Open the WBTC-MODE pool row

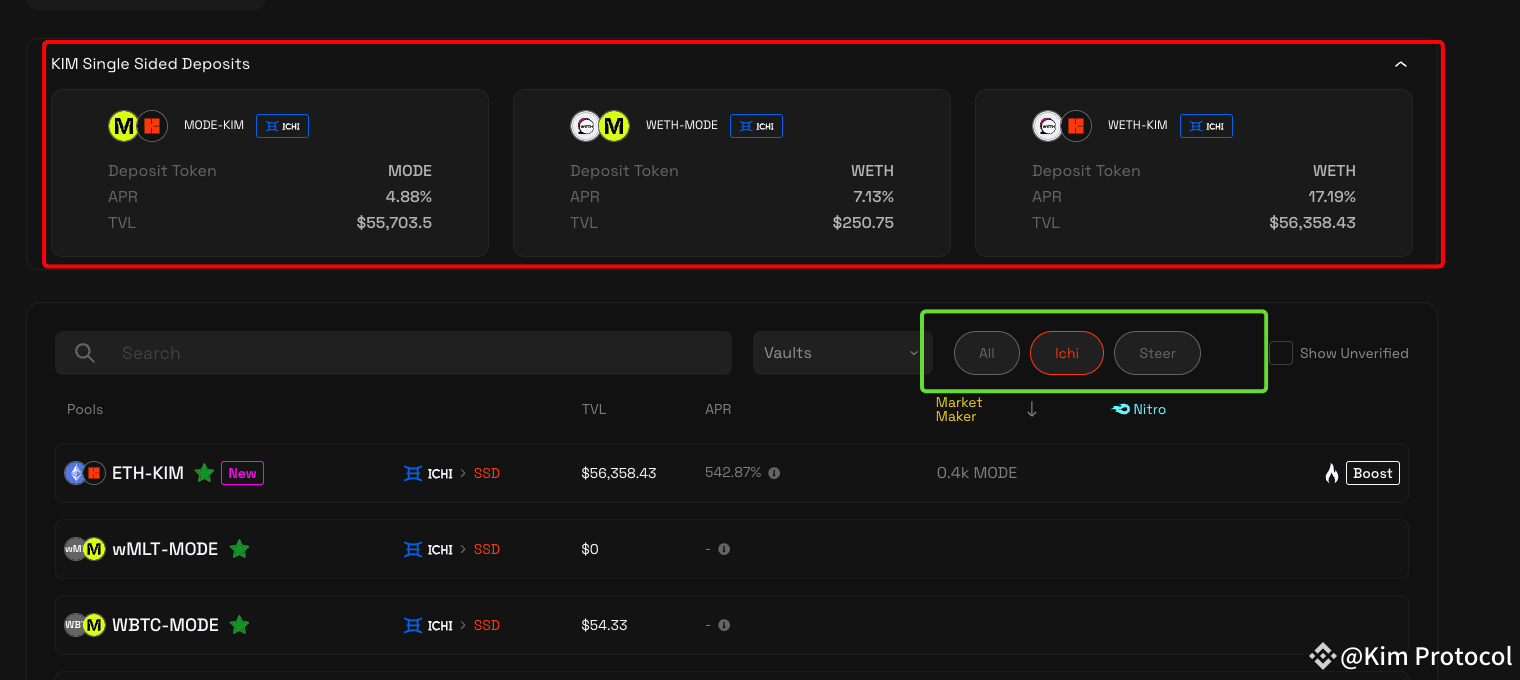[732, 625]
